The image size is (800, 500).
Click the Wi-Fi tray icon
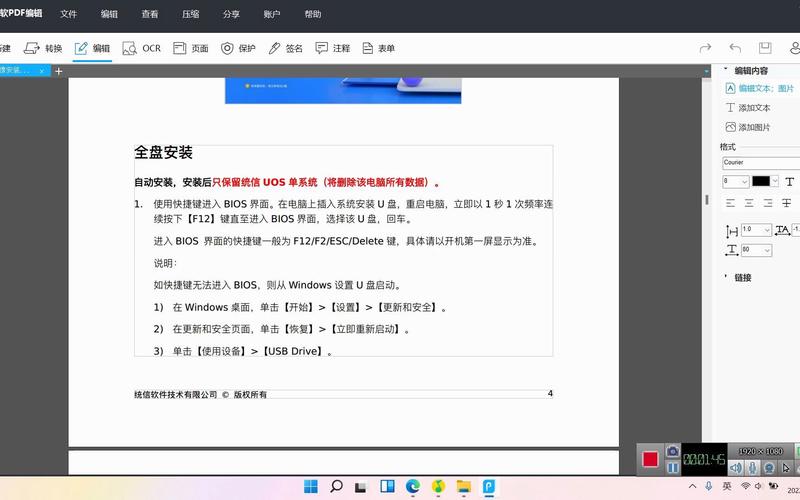tap(745, 486)
